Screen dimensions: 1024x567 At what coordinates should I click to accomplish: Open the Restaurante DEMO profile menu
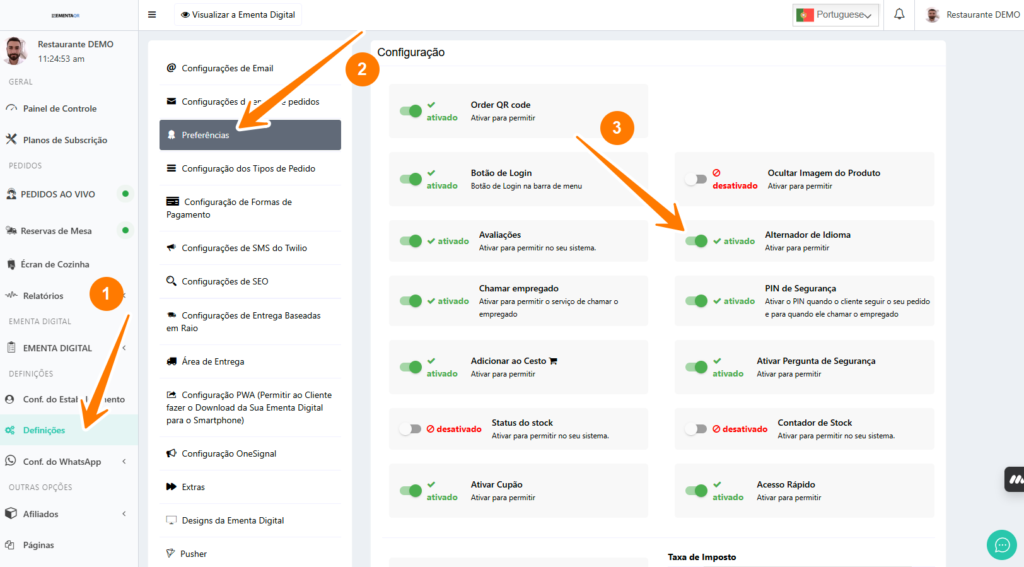coord(971,15)
